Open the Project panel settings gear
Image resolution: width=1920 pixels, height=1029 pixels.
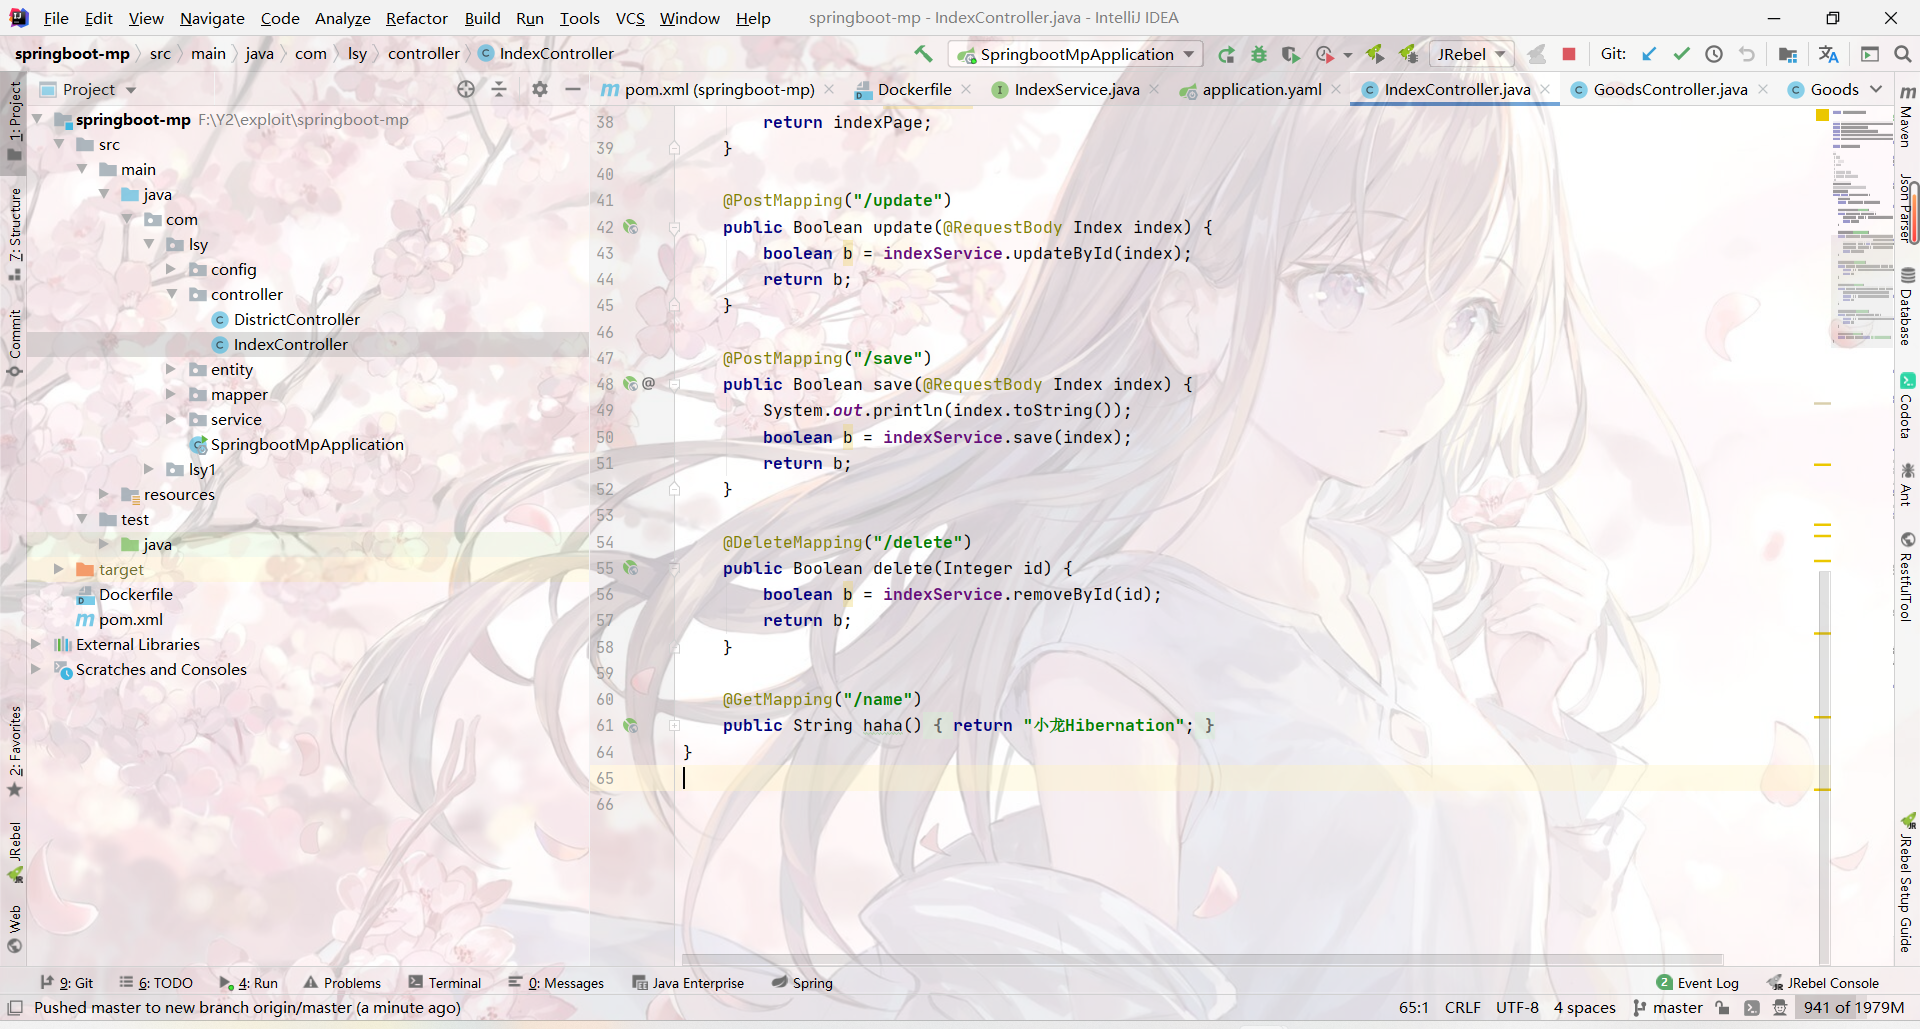tap(540, 89)
